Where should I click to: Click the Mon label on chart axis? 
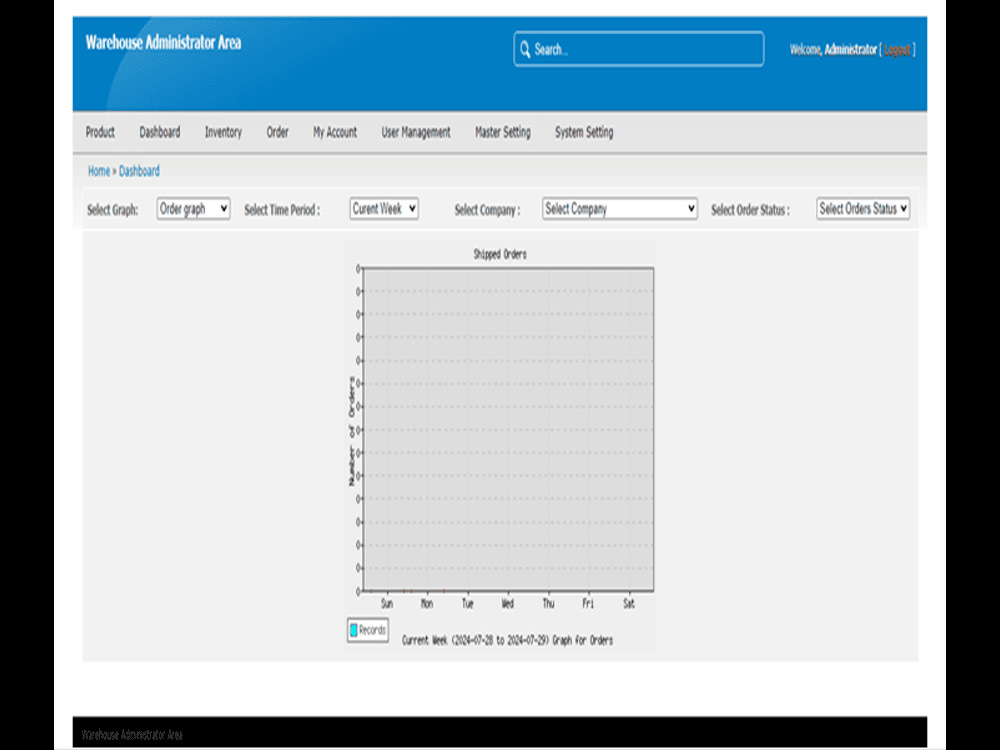(427, 603)
